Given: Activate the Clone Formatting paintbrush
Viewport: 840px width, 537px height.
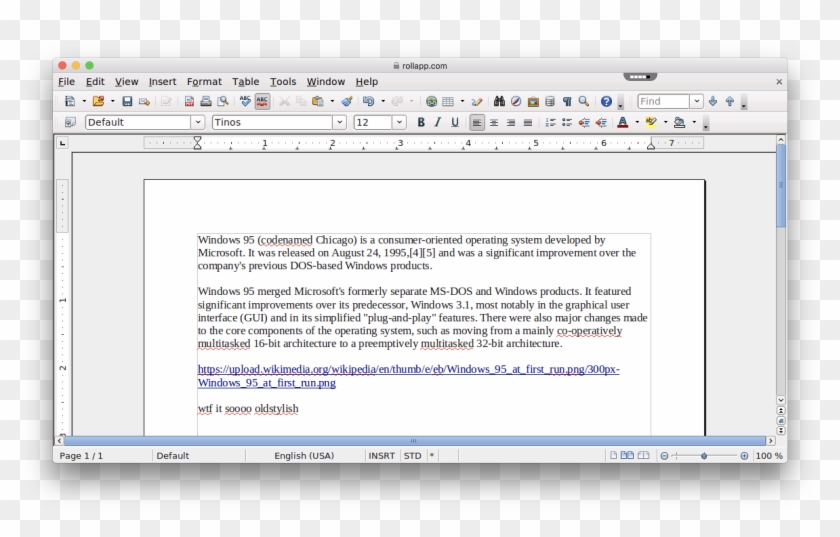Looking at the screenshot, I should [347, 101].
